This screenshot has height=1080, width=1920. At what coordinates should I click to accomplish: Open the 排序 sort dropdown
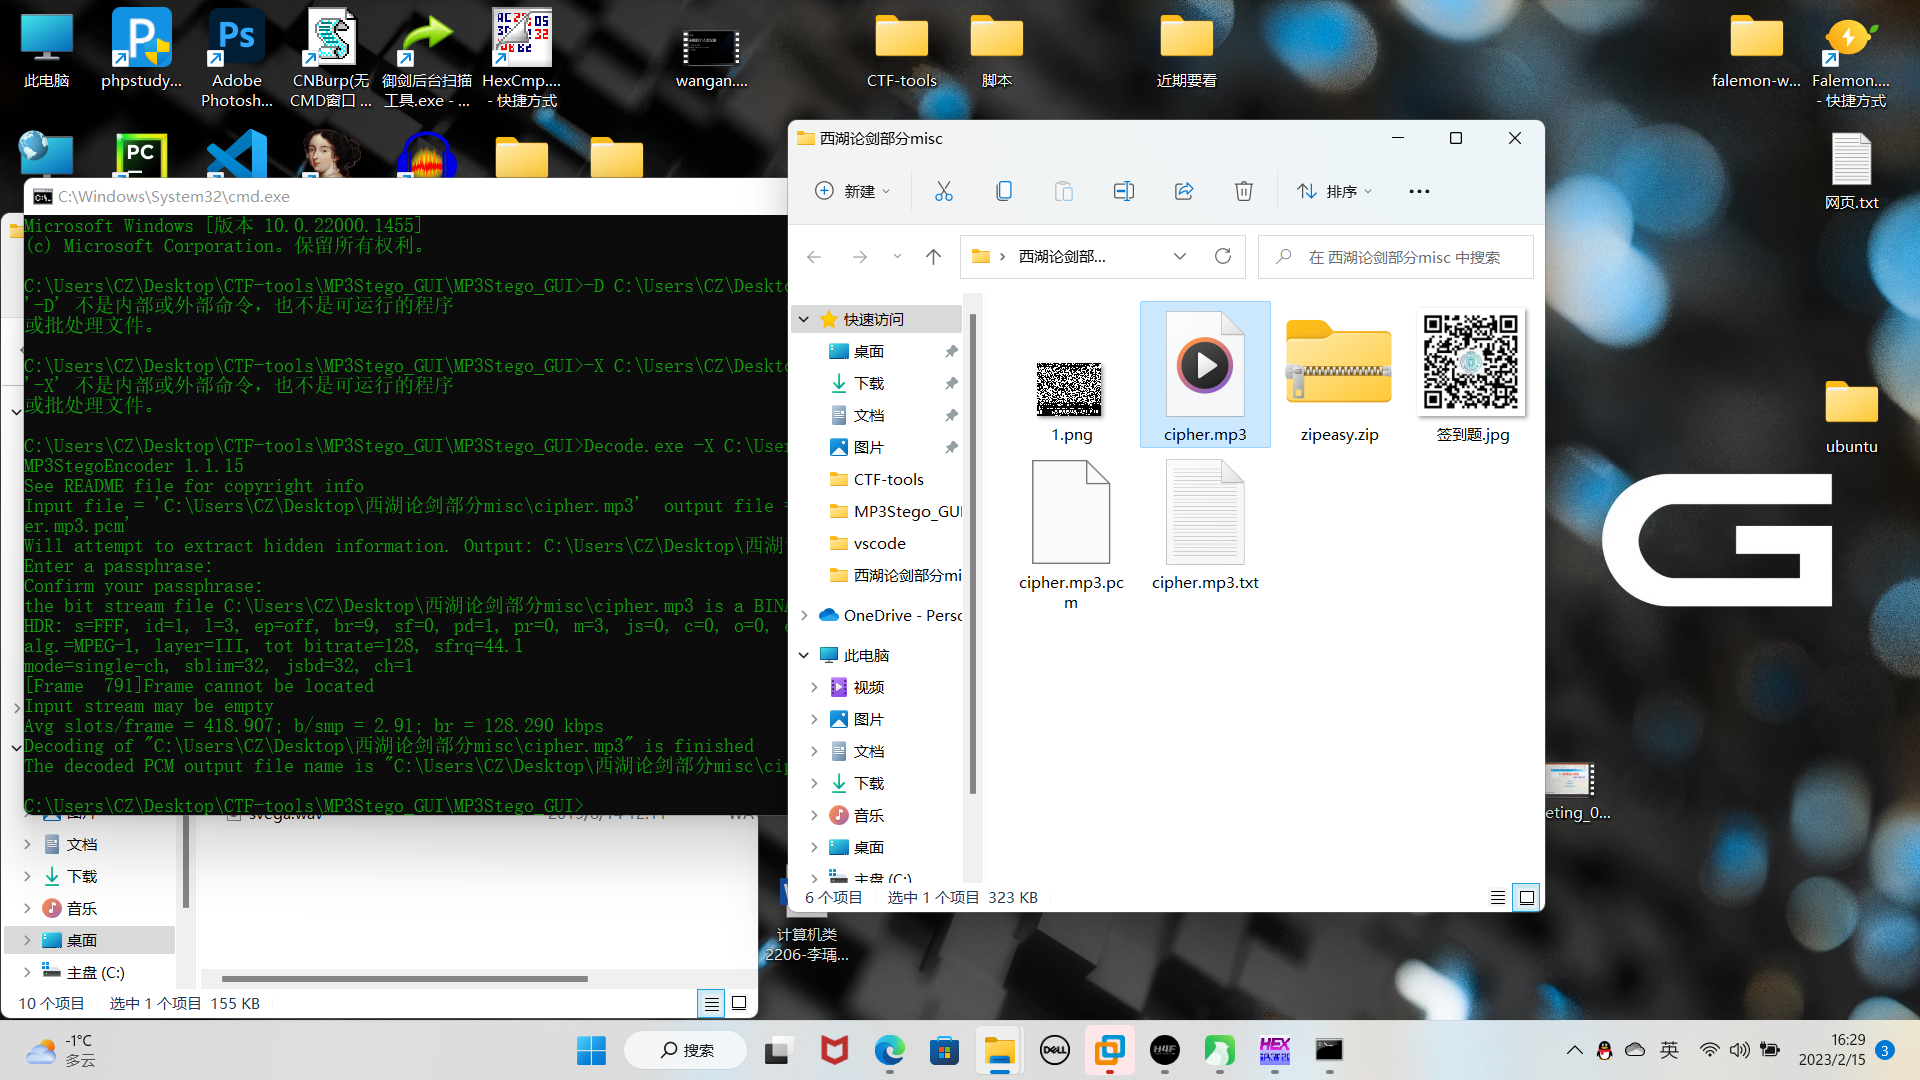1335,191
